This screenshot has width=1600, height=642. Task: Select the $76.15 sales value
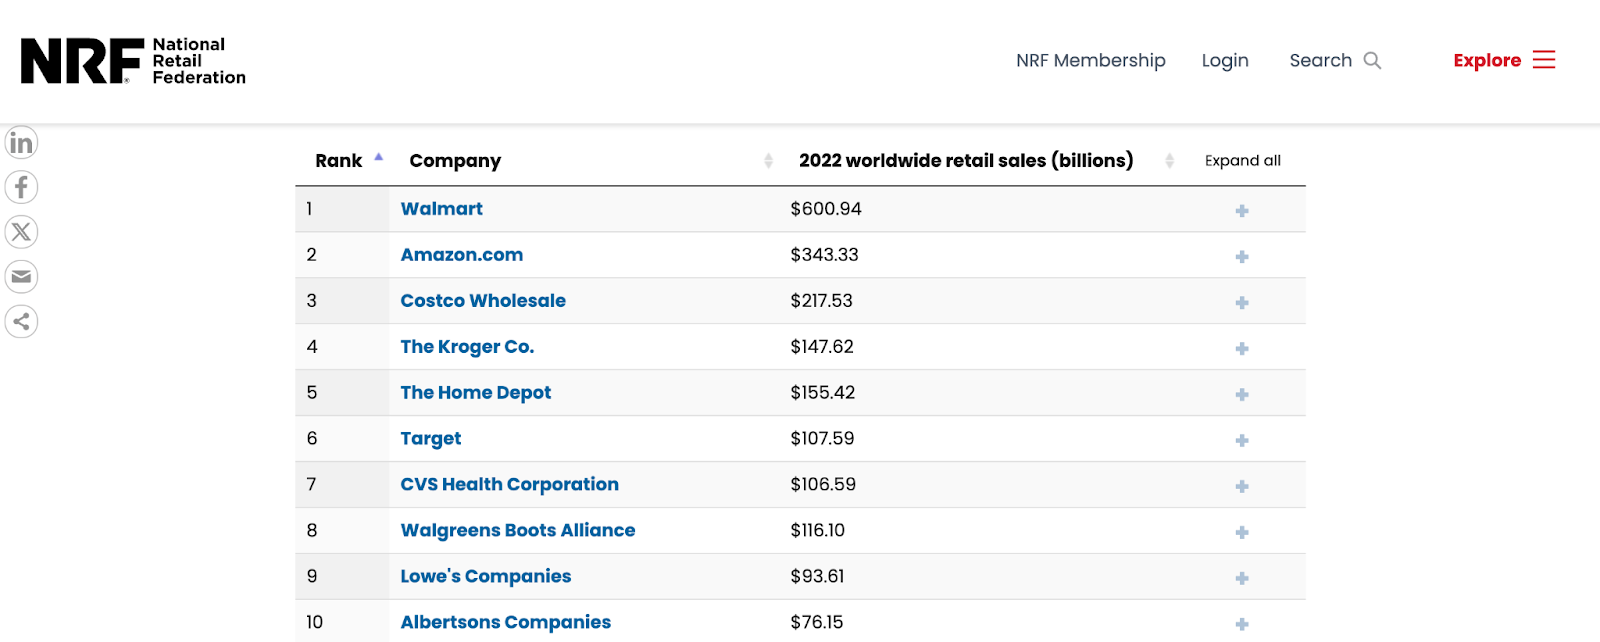817,623
